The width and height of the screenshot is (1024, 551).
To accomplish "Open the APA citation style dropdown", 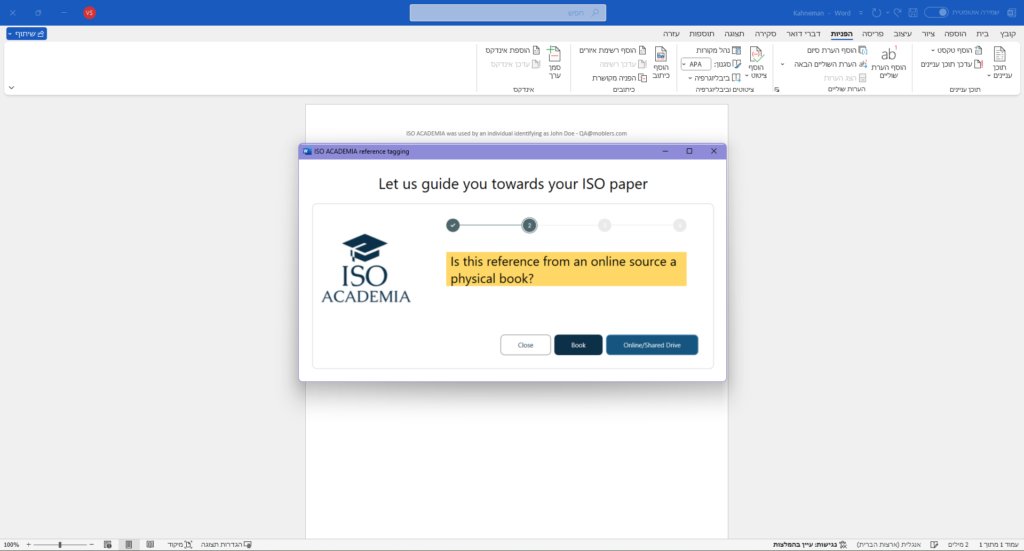I will click(696, 64).
